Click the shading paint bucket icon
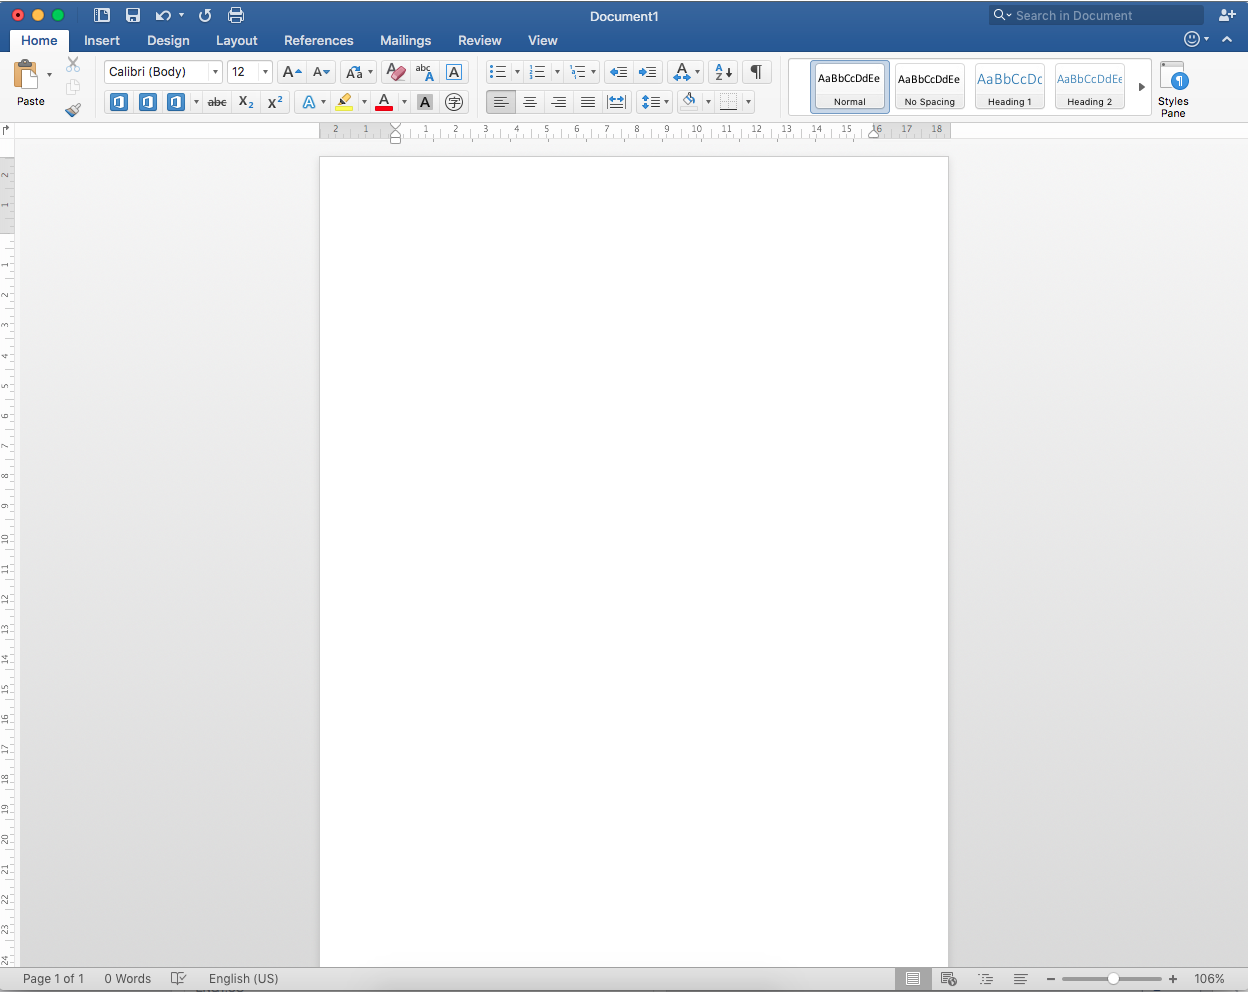The image size is (1248, 992). click(689, 102)
